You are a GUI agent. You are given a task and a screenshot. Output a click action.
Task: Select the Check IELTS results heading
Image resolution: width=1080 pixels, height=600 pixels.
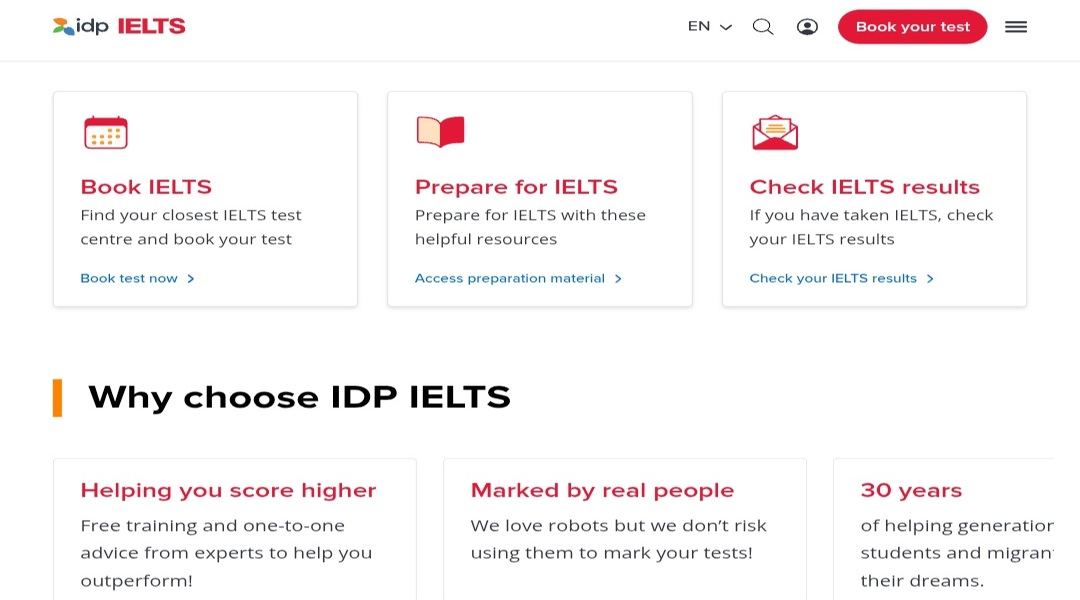(x=864, y=187)
